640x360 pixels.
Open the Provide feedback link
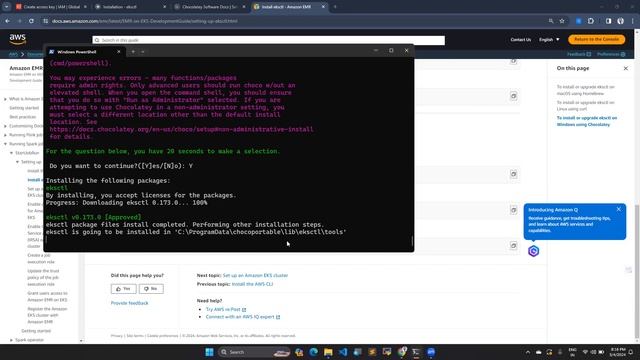(x=129, y=303)
